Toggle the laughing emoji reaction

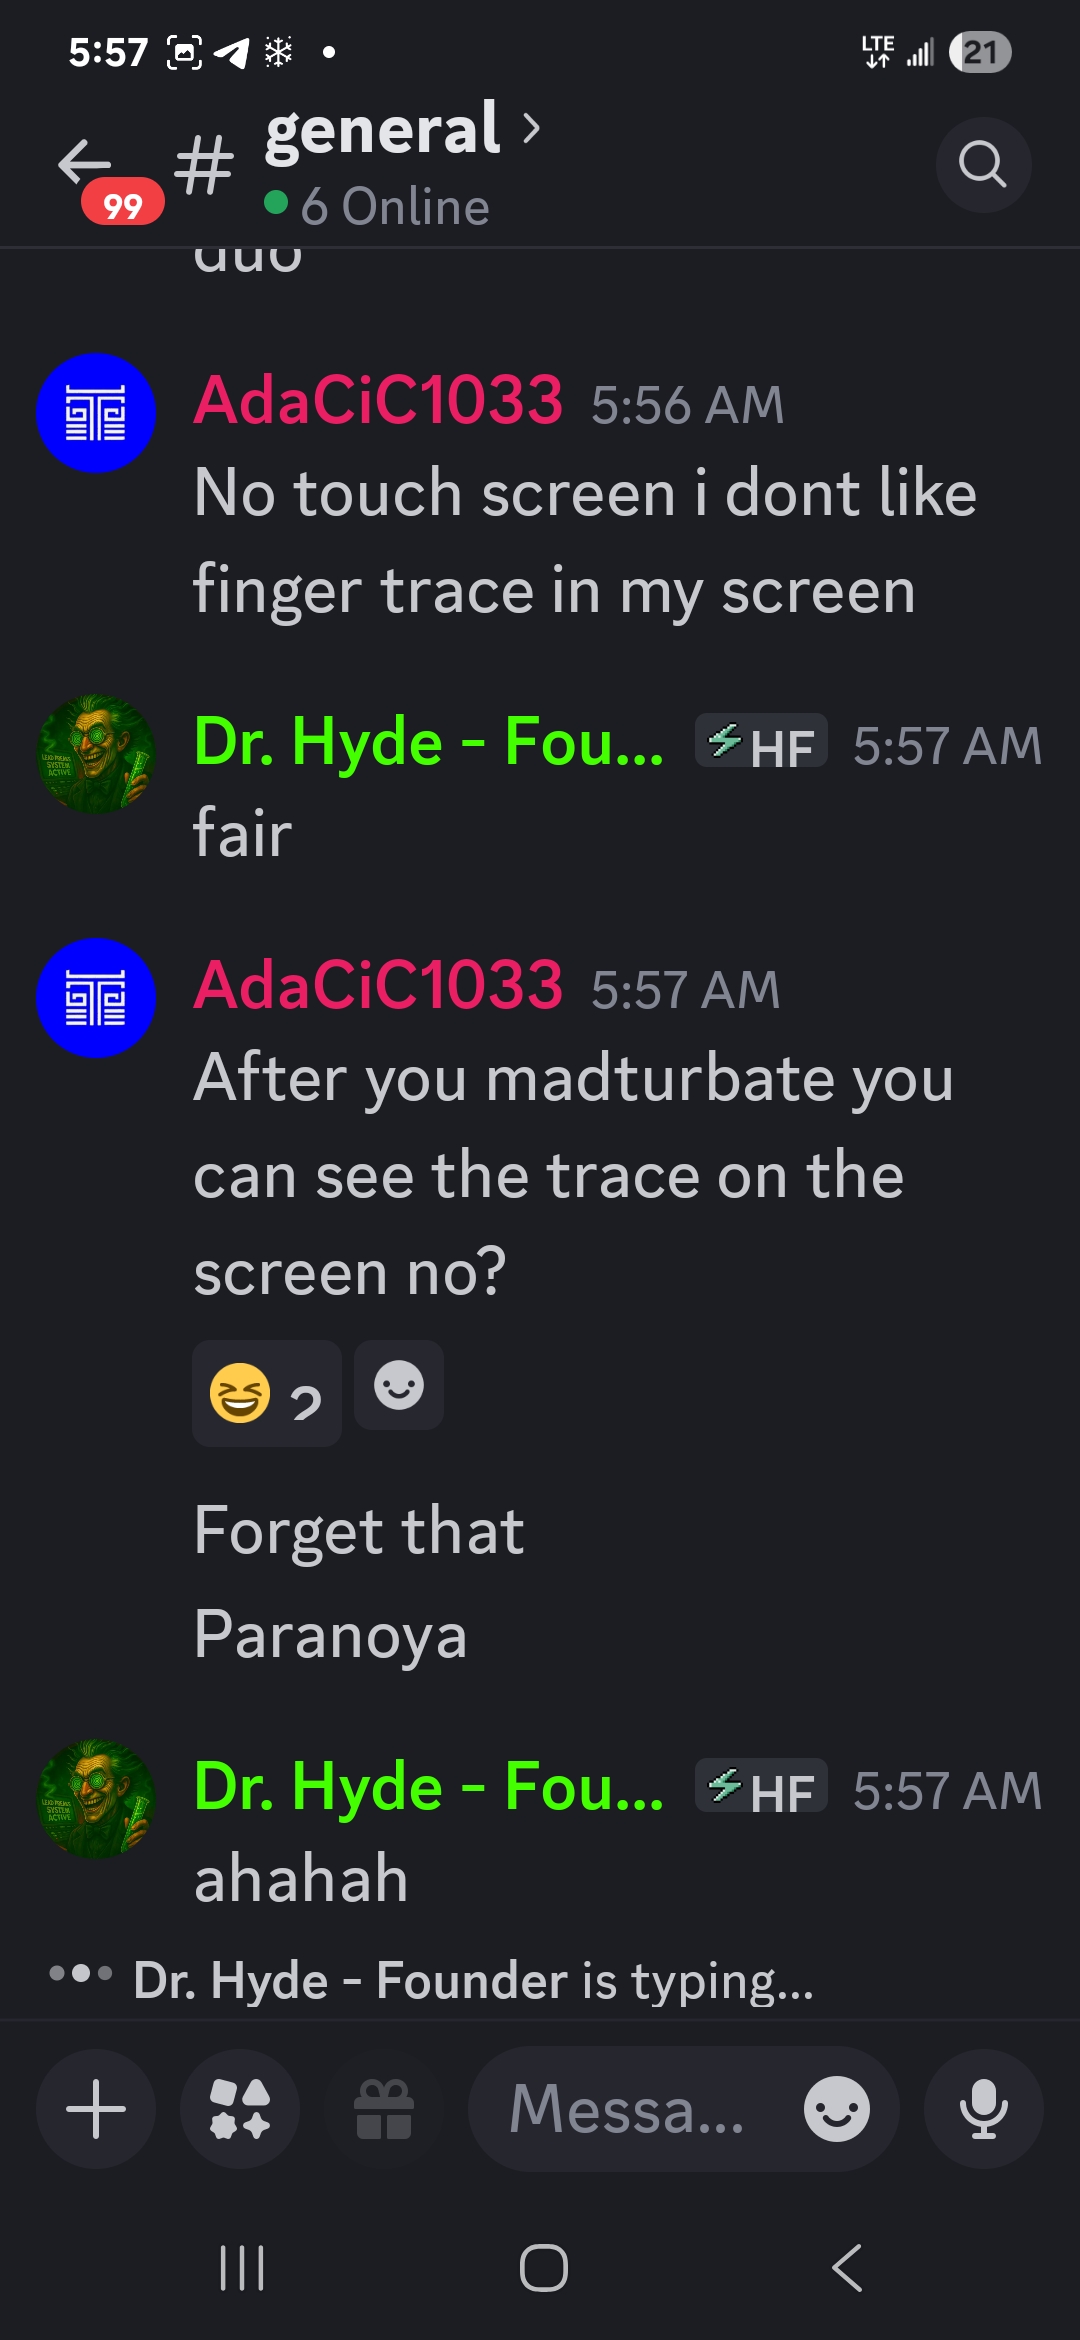click(x=267, y=1393)
